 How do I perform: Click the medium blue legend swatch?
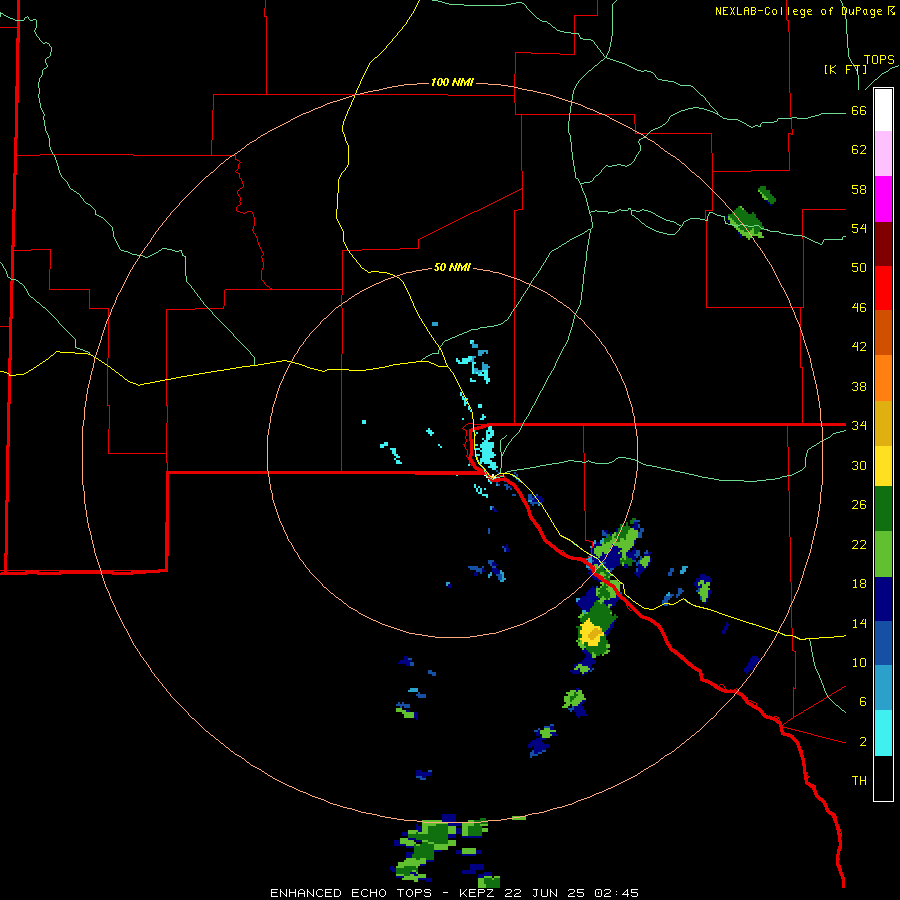883,643
